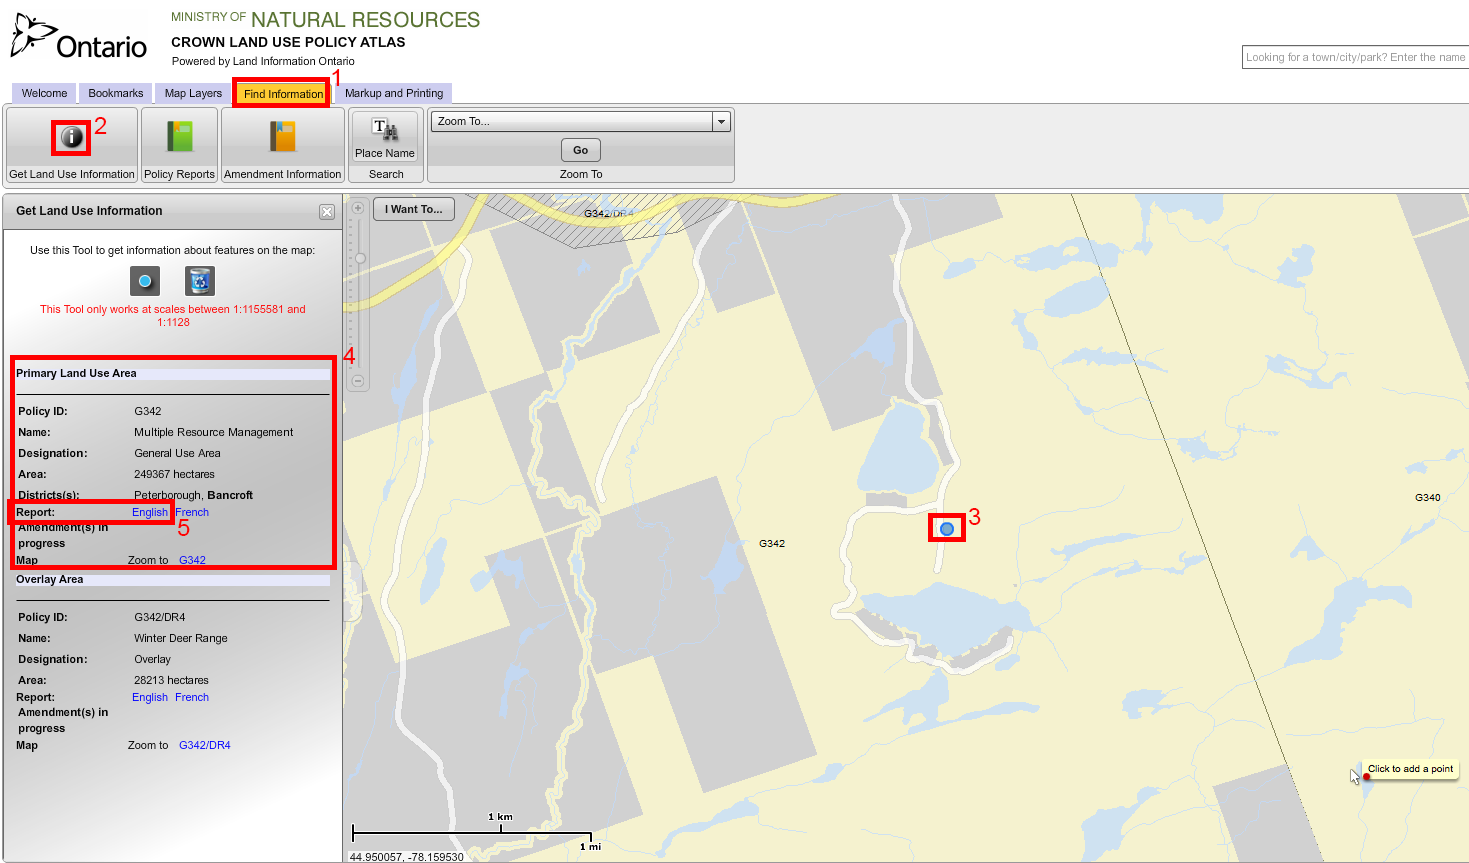Viewport: 1469px width, 863px height.
Task: Switch to the Bookmarks tab
Action: (x=116, y=93)
